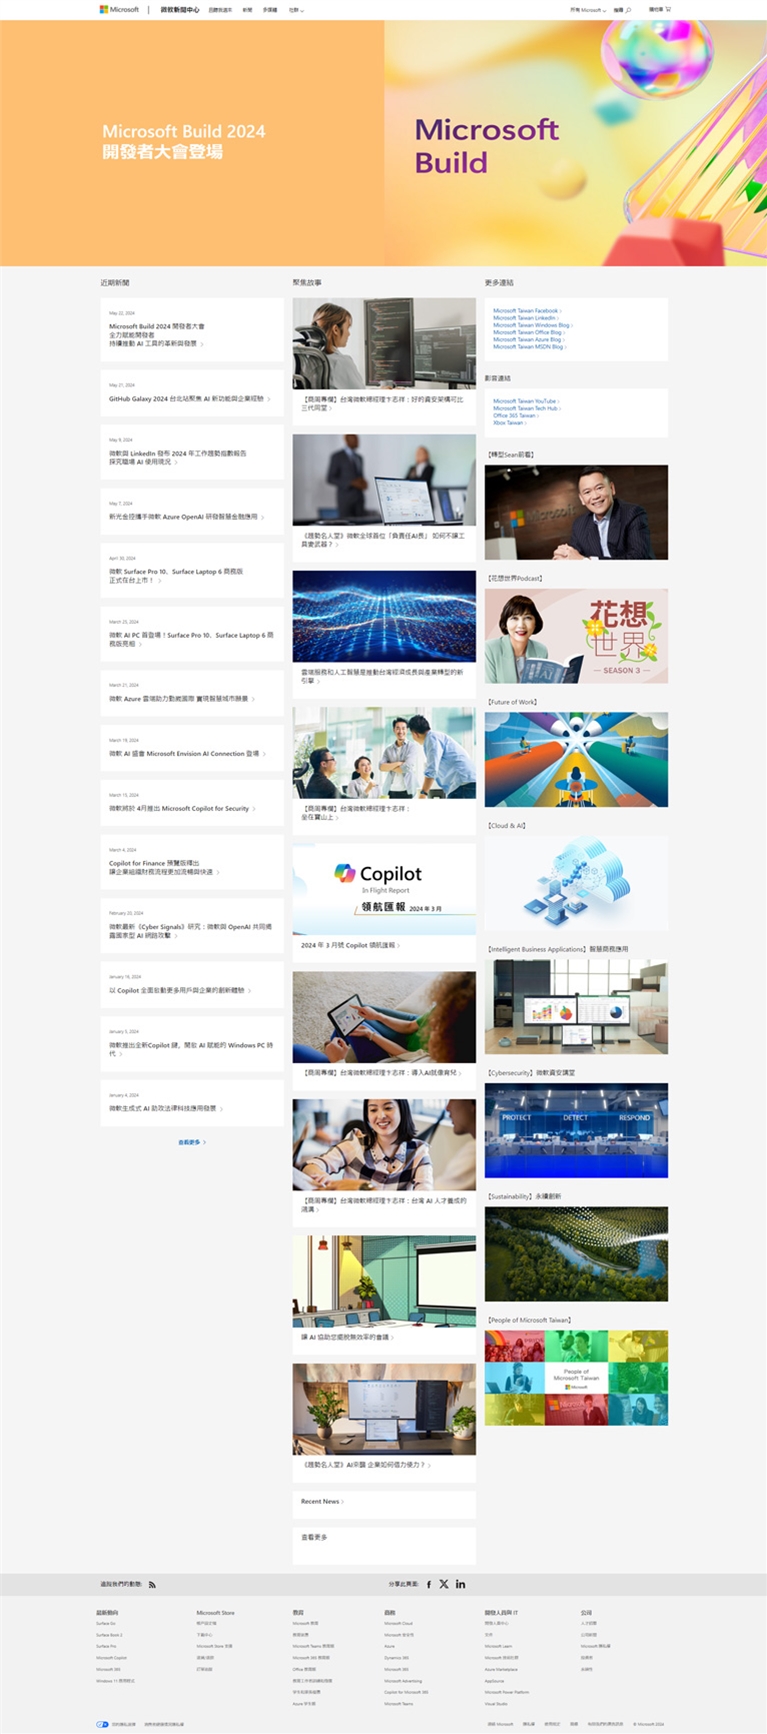
Task: Open People of Microsoft Taiwan collage
Action: pyautogui.click(x=576, y=1378)
